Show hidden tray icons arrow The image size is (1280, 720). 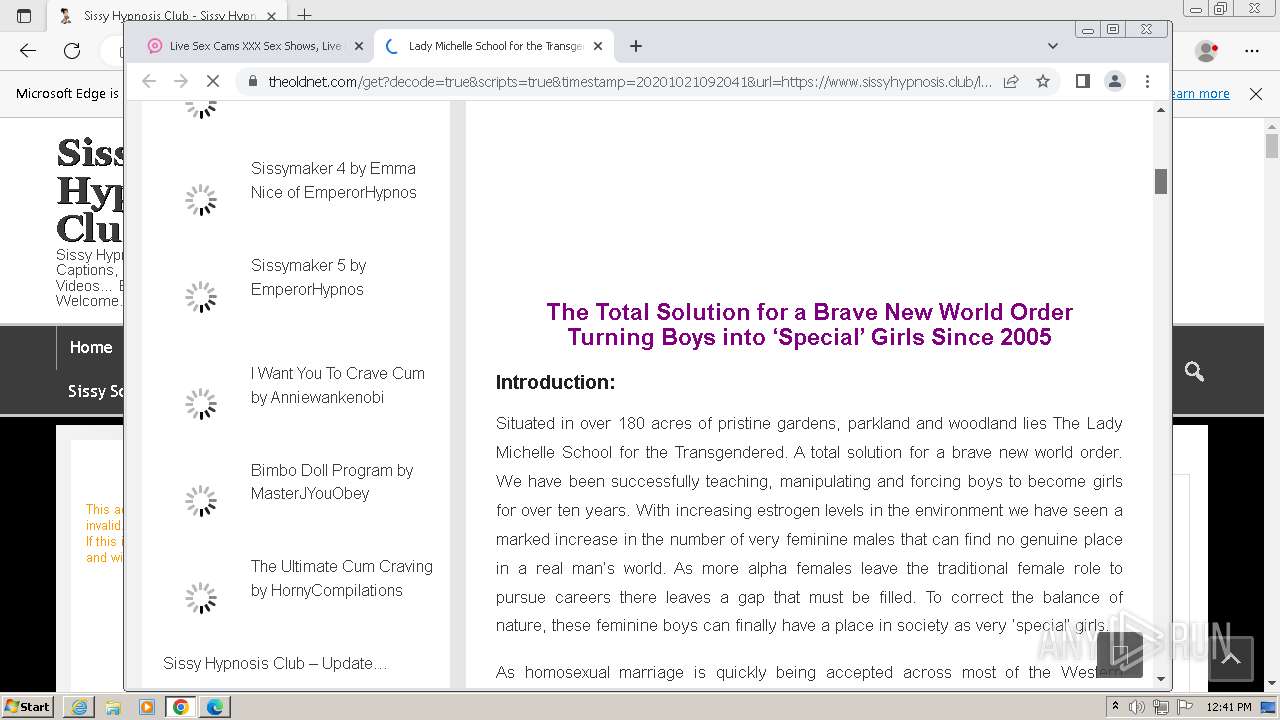click(x=1116, y=707)
